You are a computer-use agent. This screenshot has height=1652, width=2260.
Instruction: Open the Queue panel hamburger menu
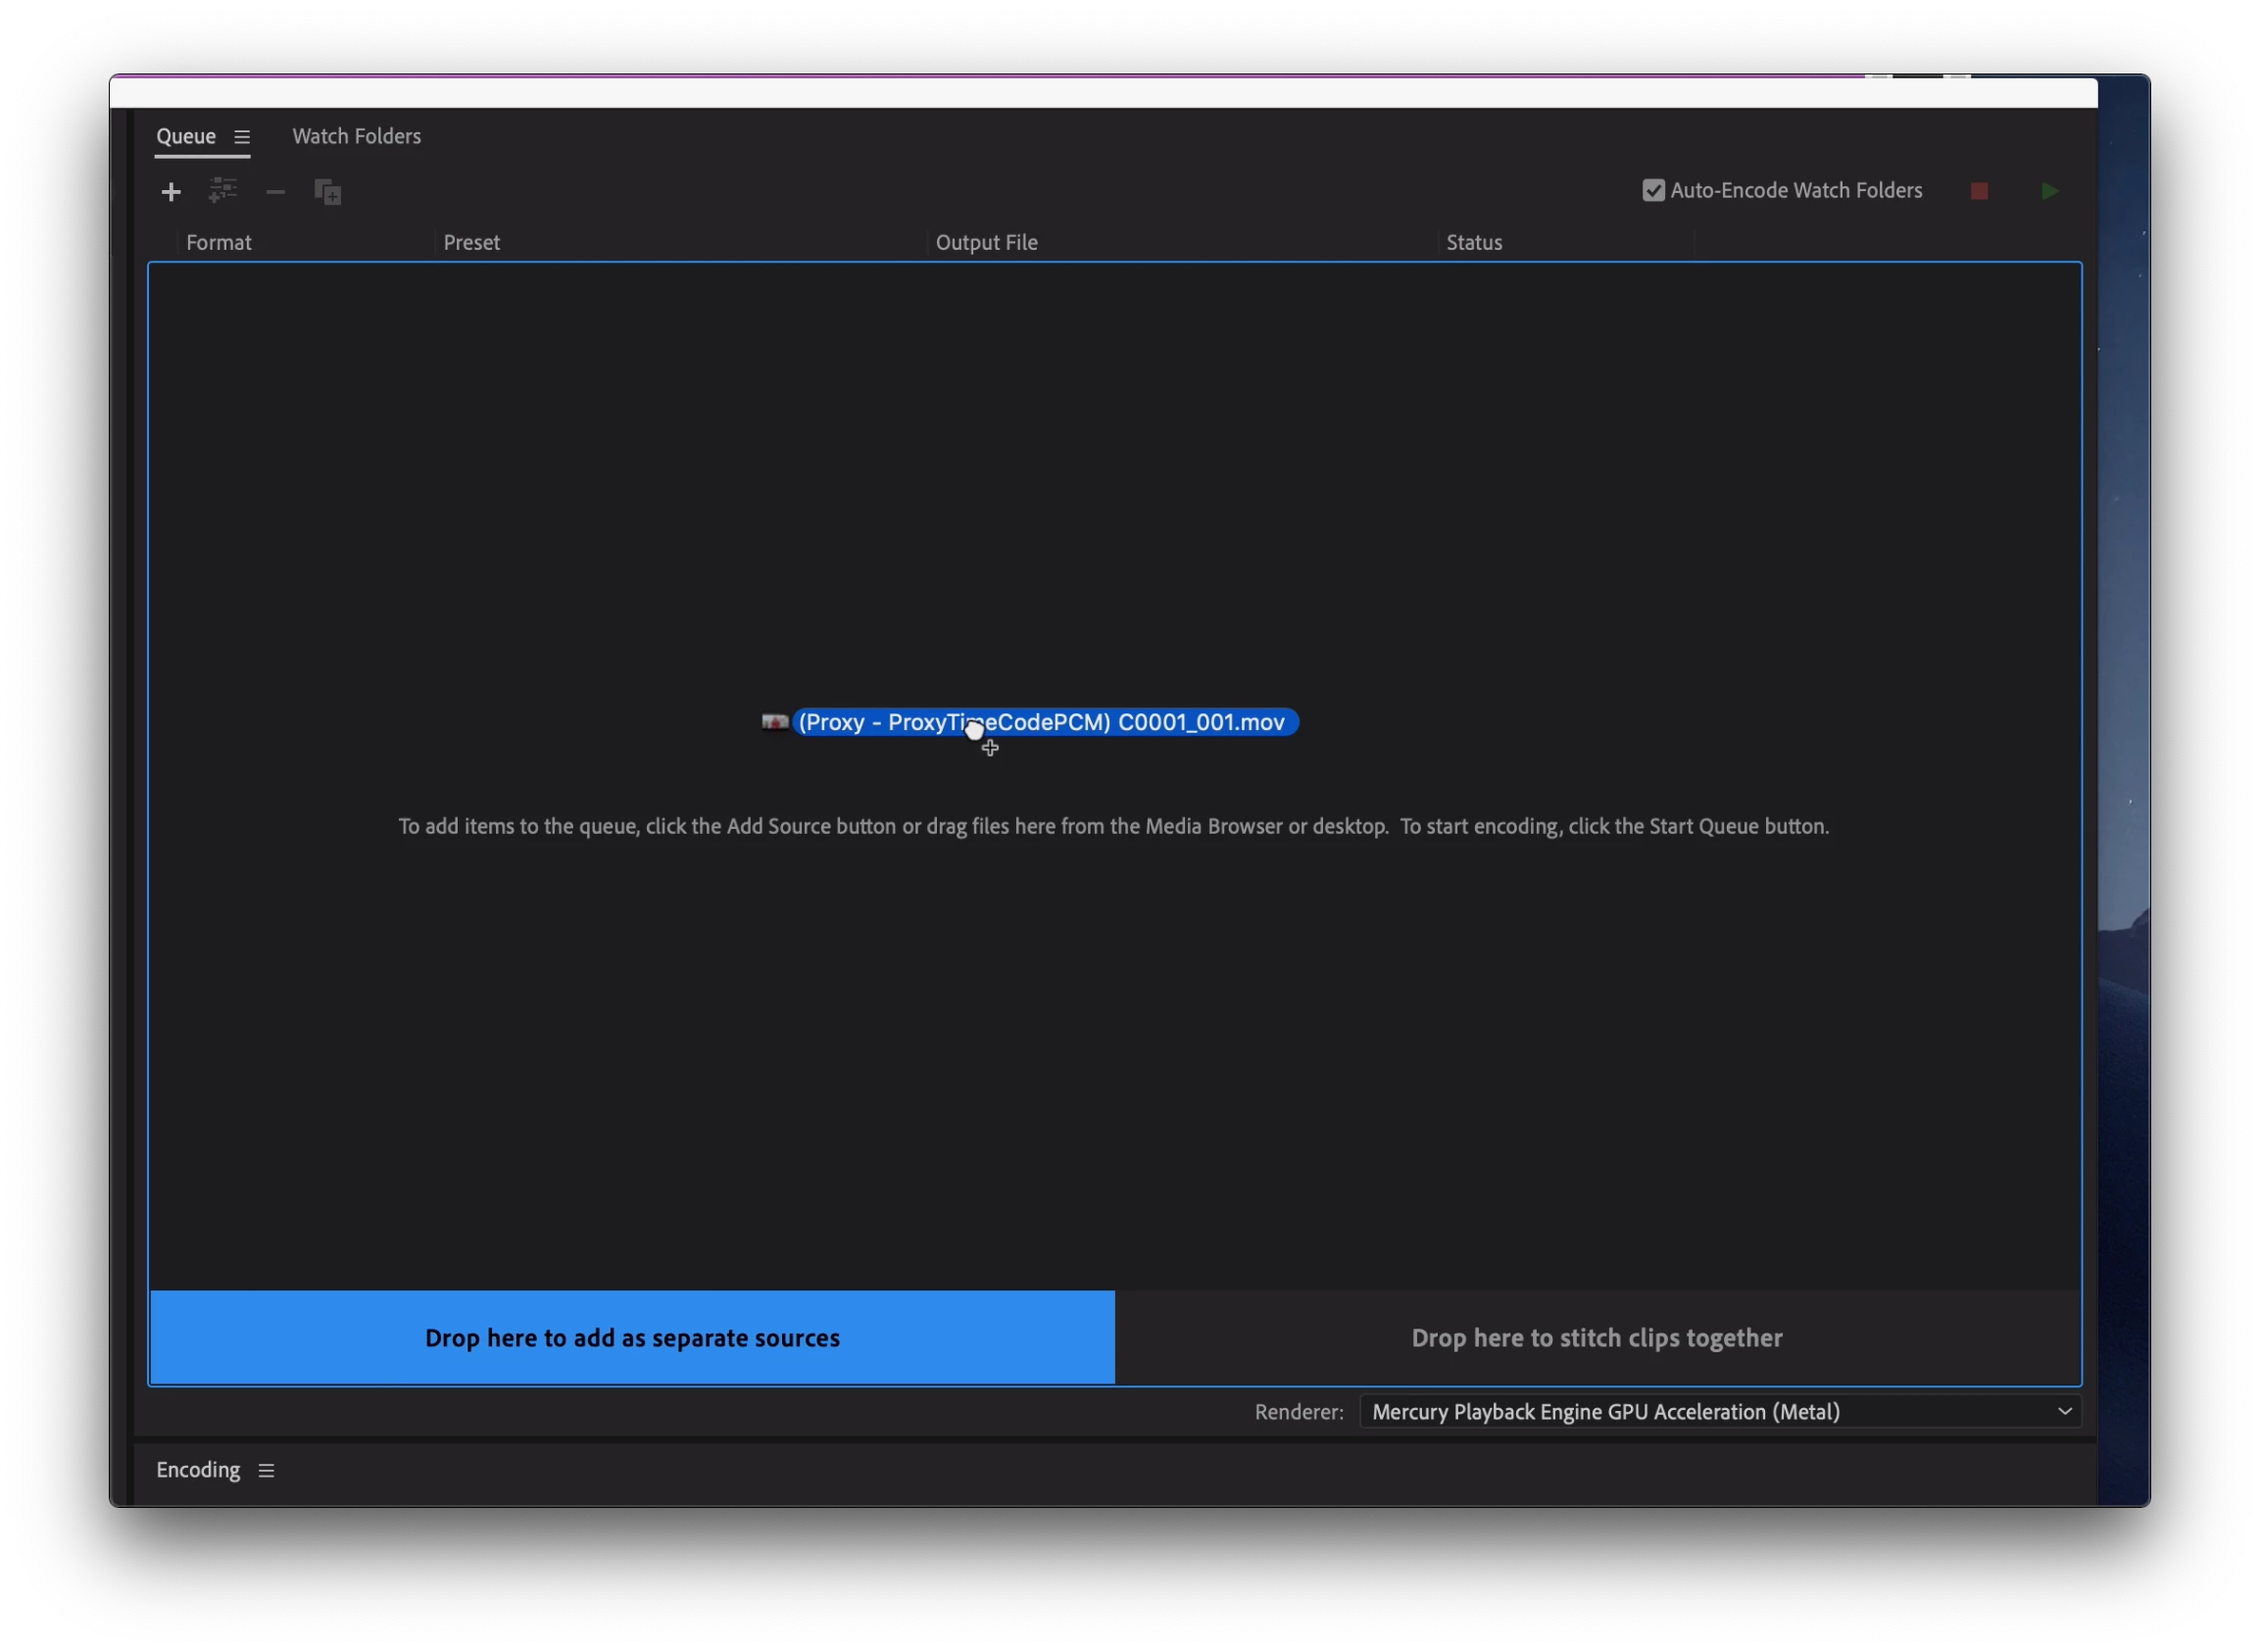point(242,137)
